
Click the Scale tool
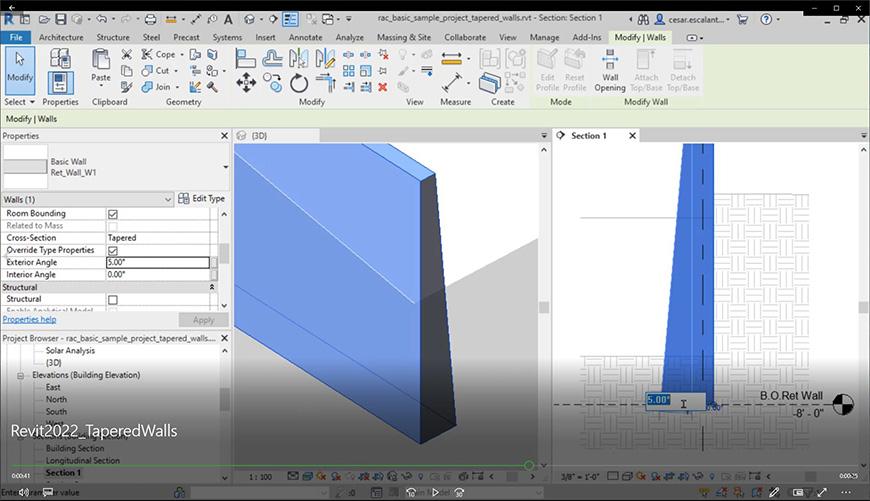366,71
